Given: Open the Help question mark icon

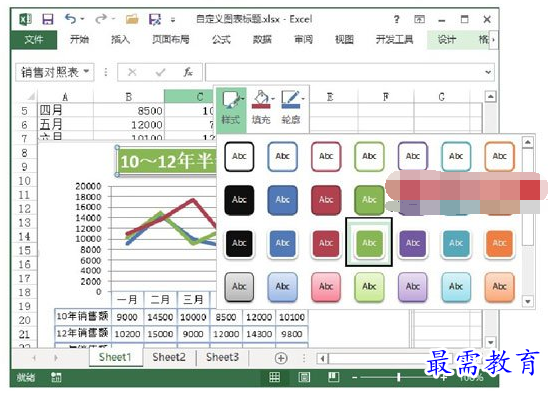Looking at the screenshot, I should coord(396,19).
